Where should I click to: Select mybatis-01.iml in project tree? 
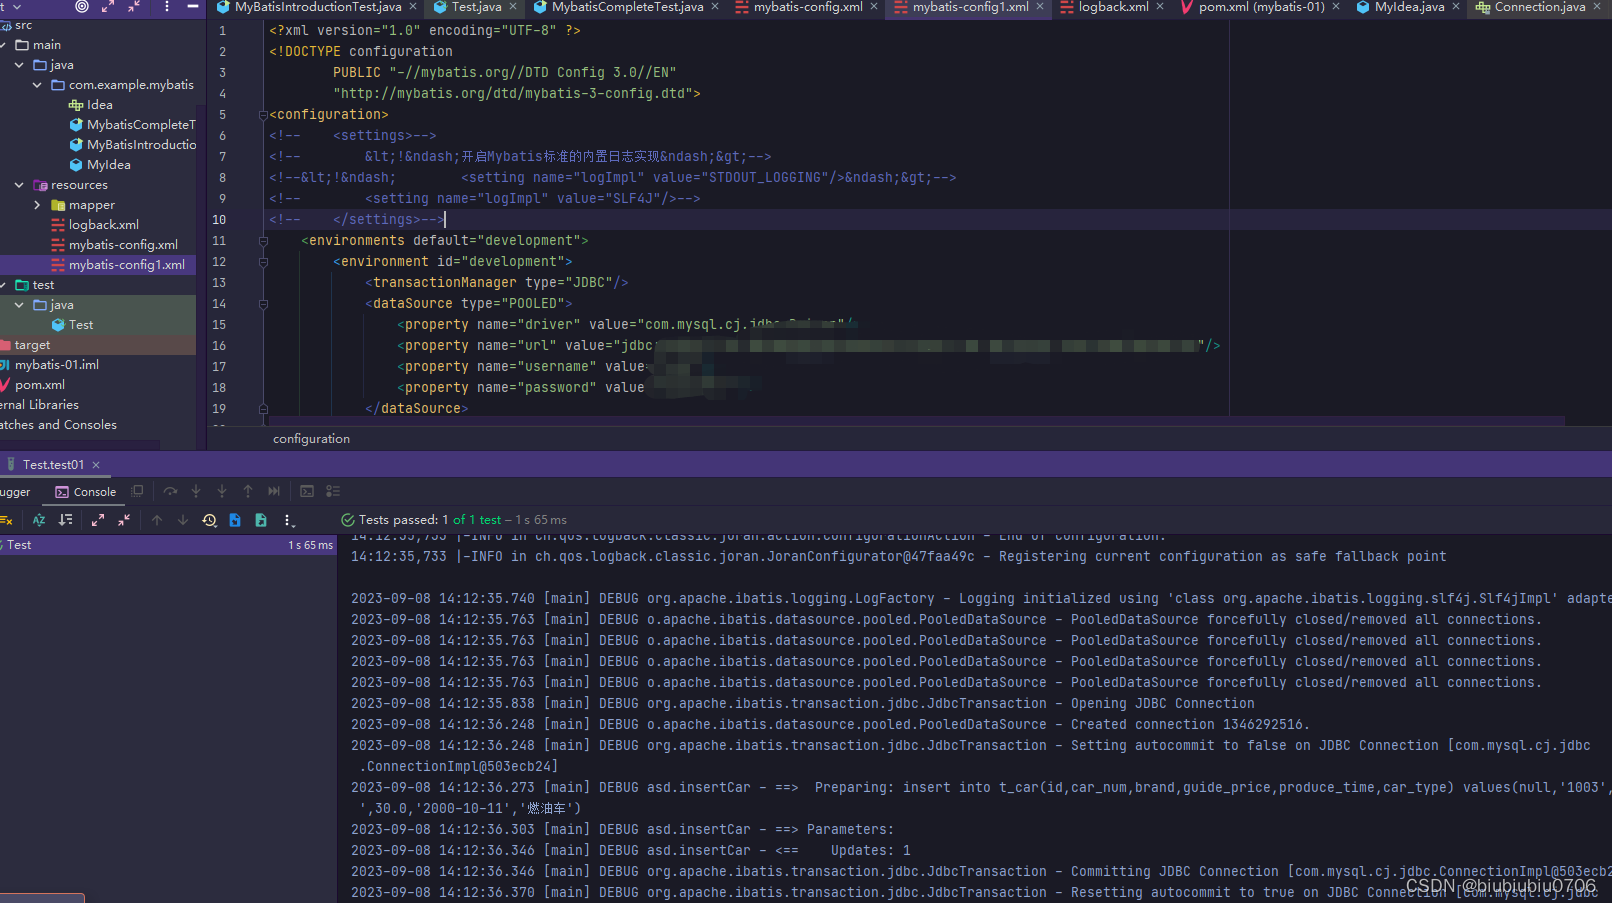click(x=56, y=365)
